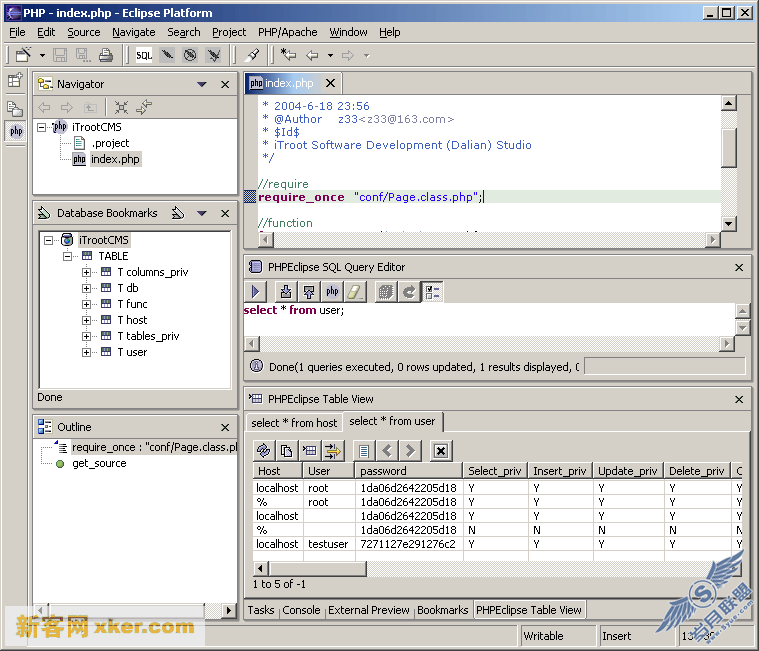759x651 pixels.
Task: Click the New wizard icon in main toolbar
Action: (x=23, y=55)
